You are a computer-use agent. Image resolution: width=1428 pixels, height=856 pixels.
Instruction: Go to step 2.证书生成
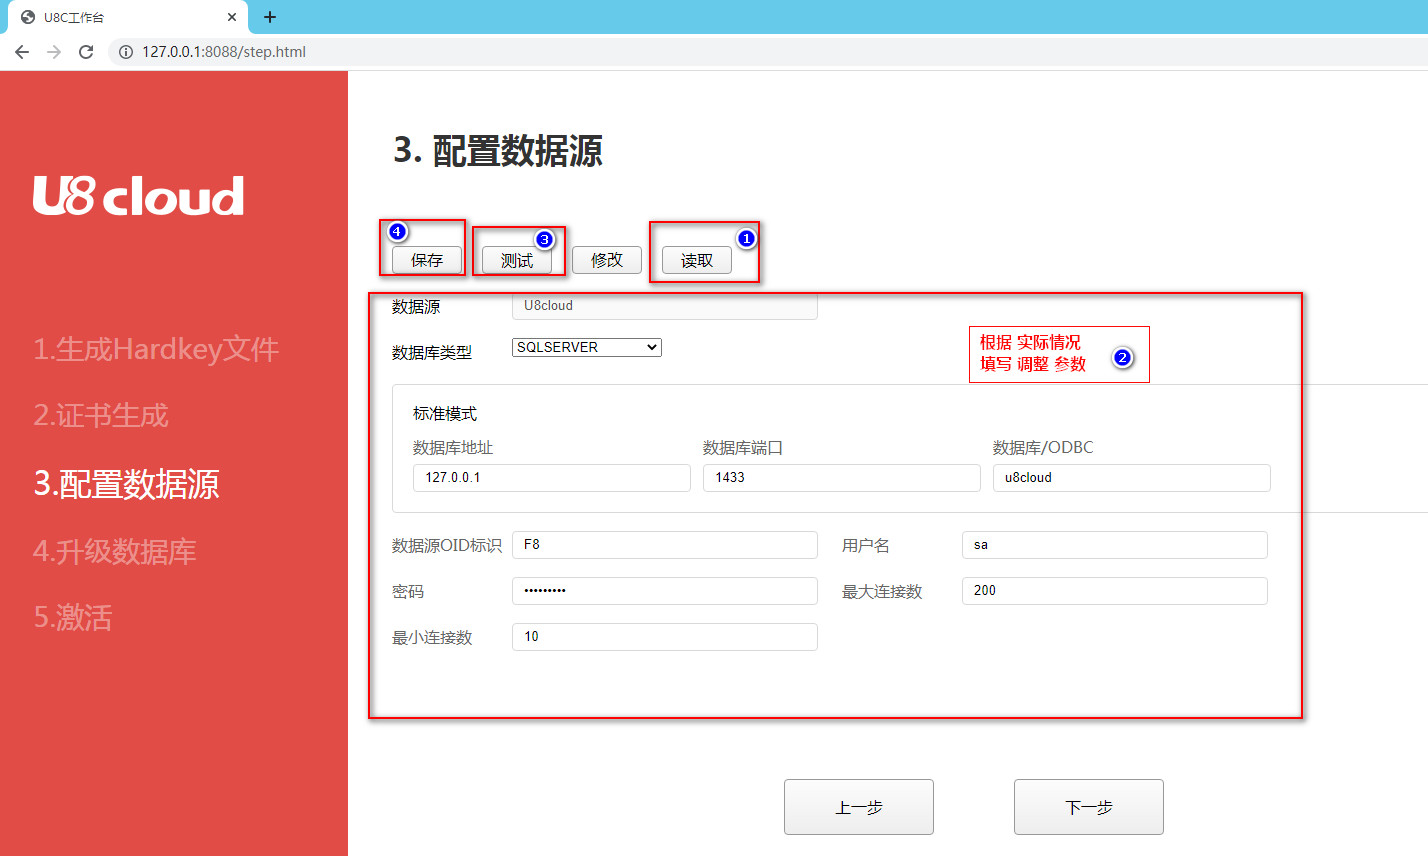click(x=101, y=415)
